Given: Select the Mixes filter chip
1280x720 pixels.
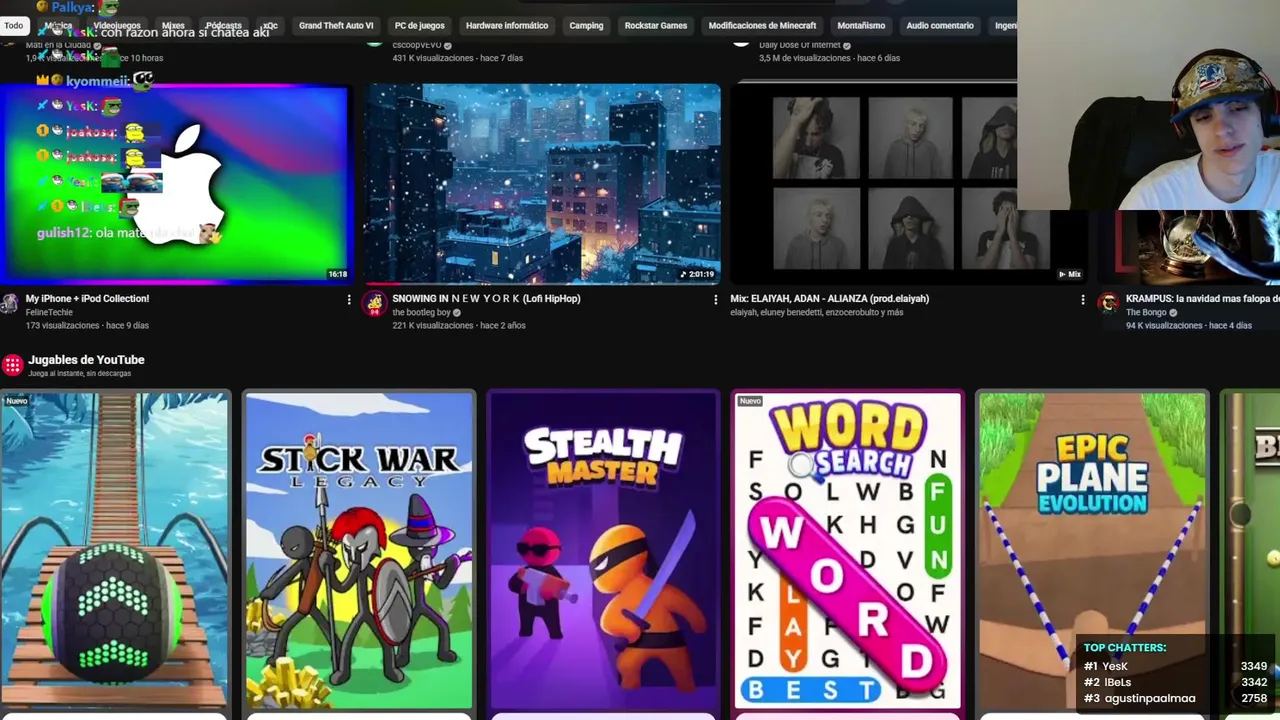Looking at the screenshot, I should pyautogui.click(x=173, y=26).
